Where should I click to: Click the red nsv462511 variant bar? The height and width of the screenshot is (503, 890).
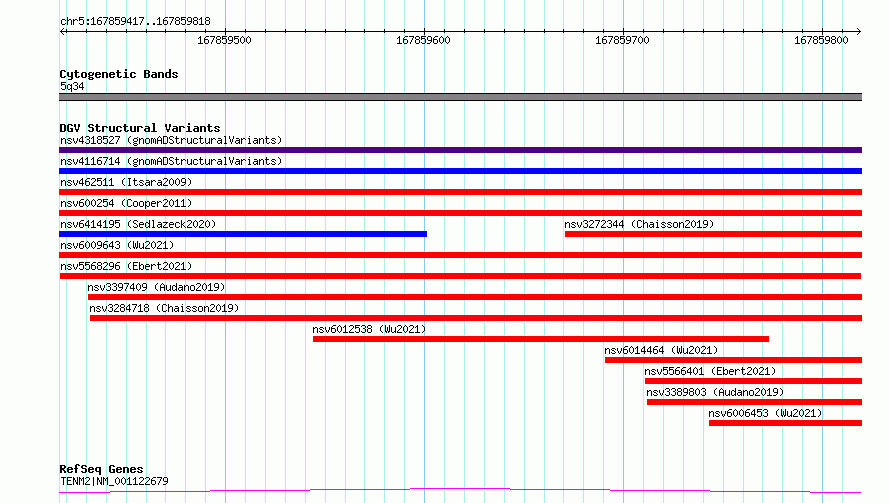point(460,192)
